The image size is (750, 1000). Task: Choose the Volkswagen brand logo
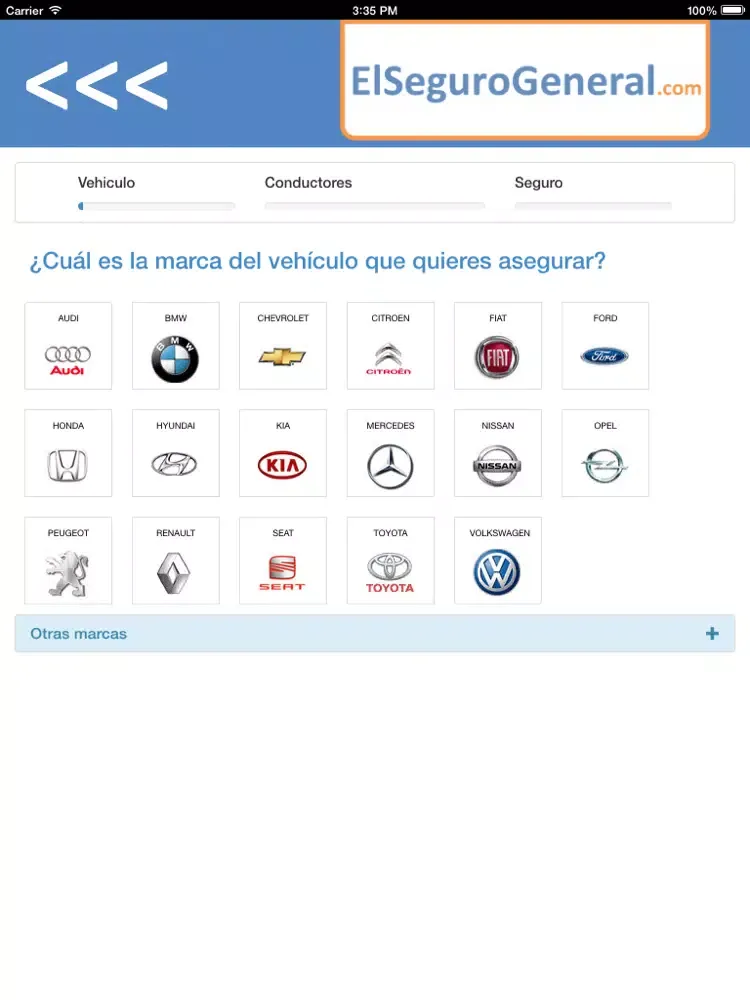(497, 572)
